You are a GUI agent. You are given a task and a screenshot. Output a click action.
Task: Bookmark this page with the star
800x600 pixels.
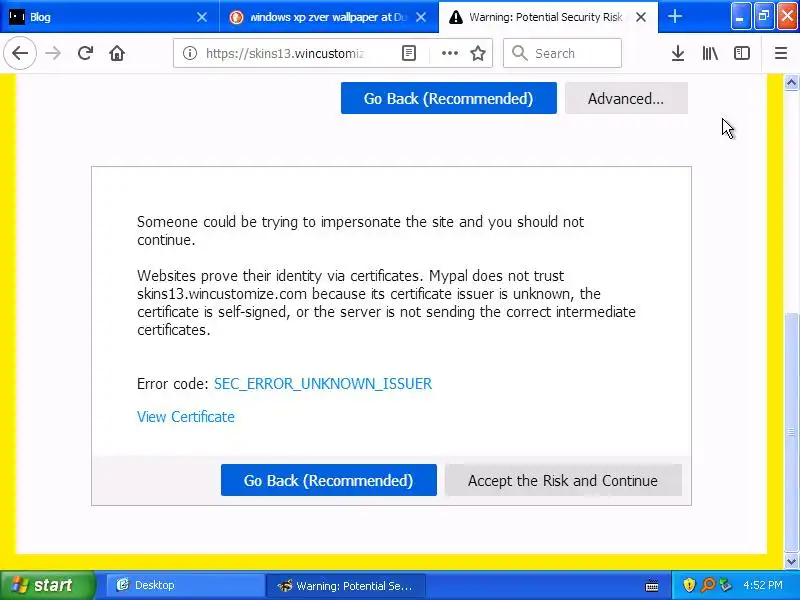(478, 53)
